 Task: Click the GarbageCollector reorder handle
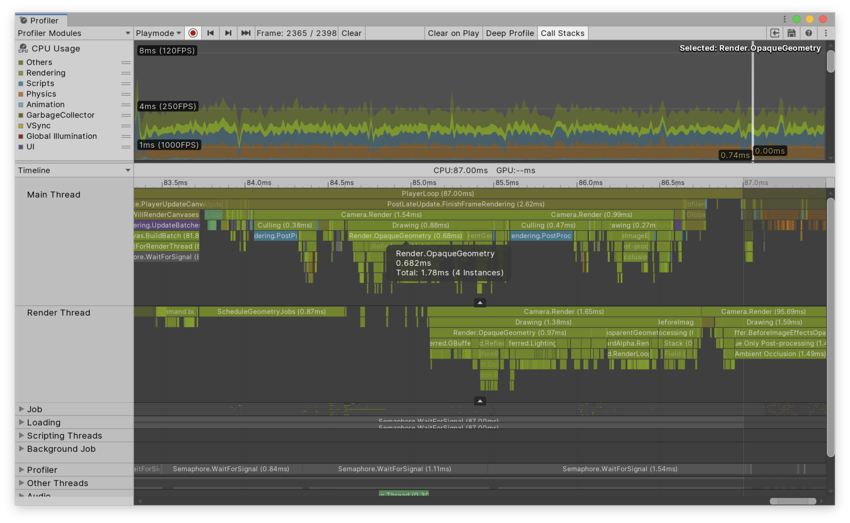coord(126,115)
